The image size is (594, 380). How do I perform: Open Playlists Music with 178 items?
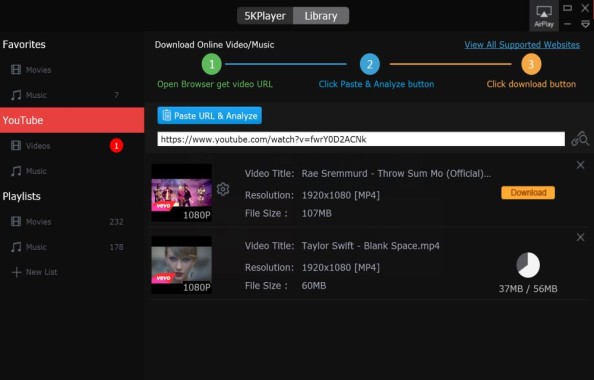[72, 247]
